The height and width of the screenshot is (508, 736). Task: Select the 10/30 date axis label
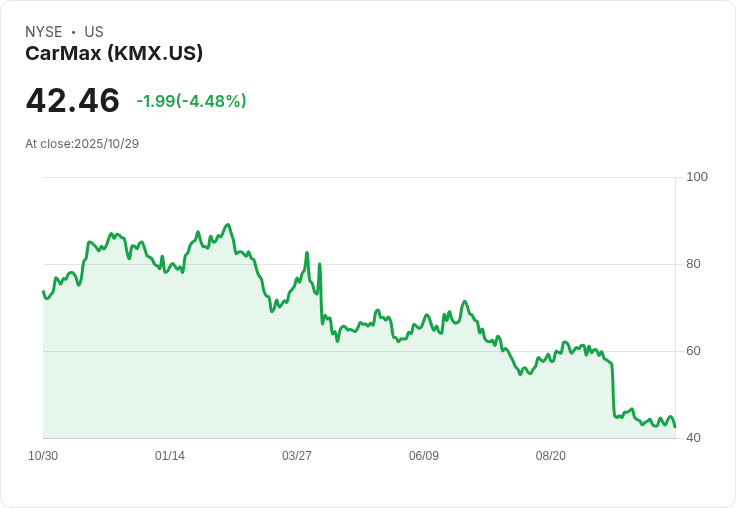pyautogui.click(x=43, y=456)
